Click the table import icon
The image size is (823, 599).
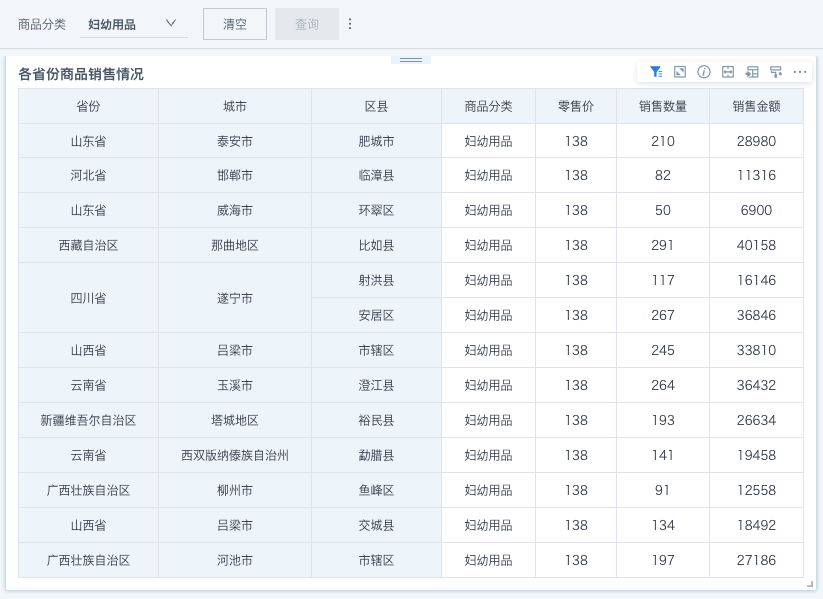pyautogui.click(x=752, y=72)
